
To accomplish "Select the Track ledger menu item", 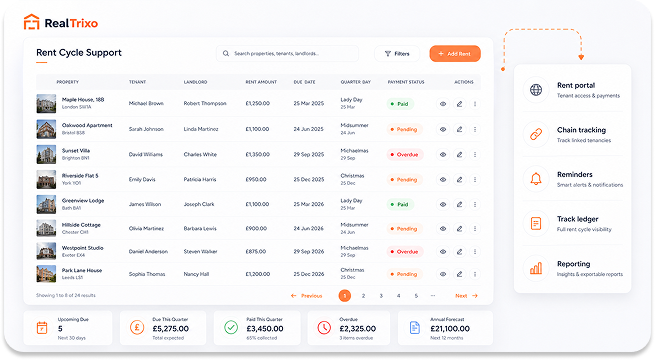I will point(572,223).
